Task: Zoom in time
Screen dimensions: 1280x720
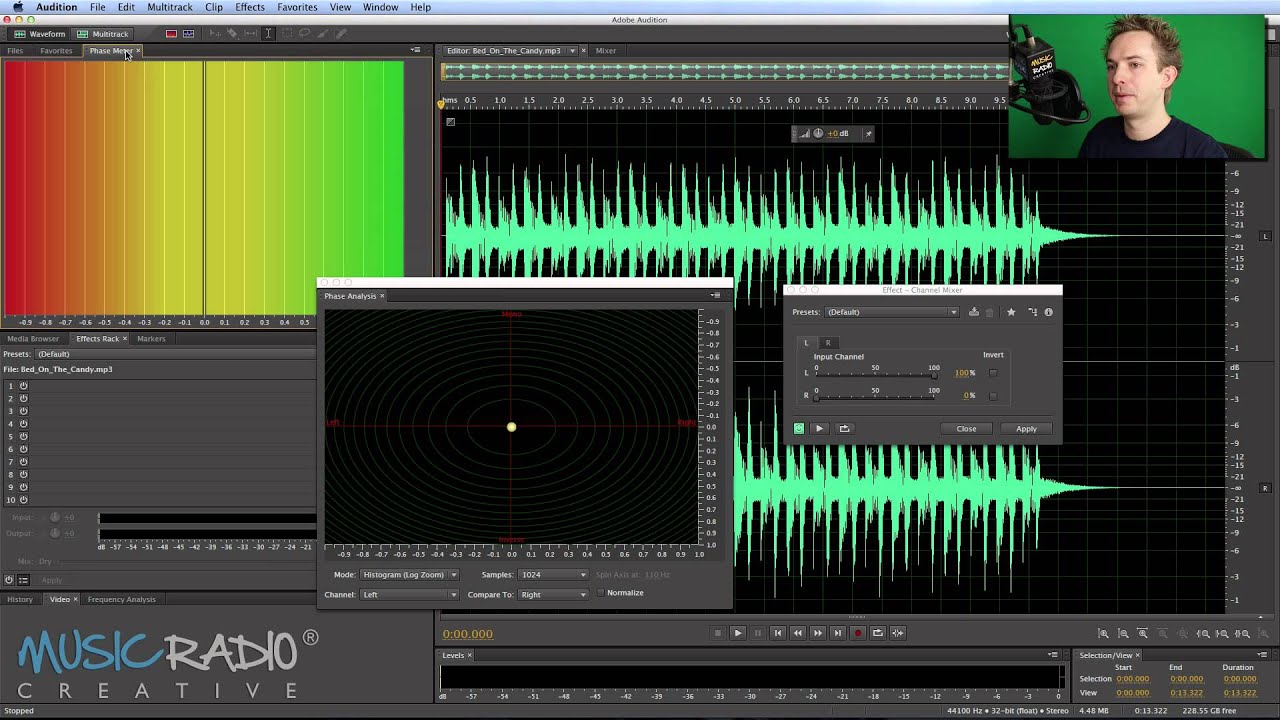Action: (1143, 634)
